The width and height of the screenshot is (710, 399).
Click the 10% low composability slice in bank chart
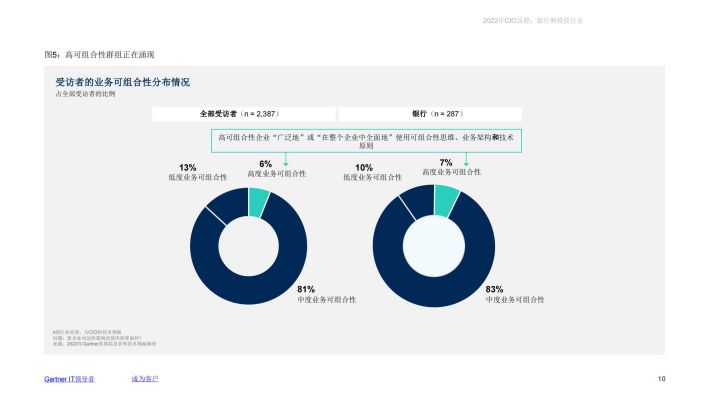point(419,202)
